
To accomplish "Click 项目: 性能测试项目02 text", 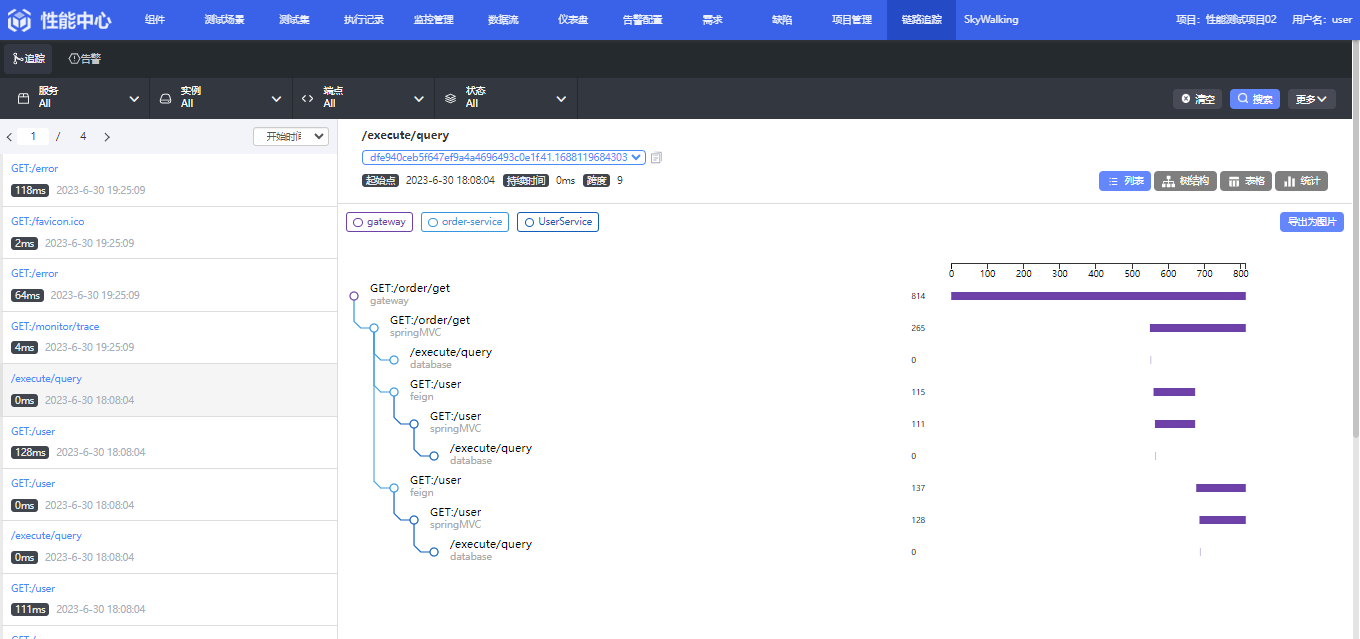I will [1227, 20].
